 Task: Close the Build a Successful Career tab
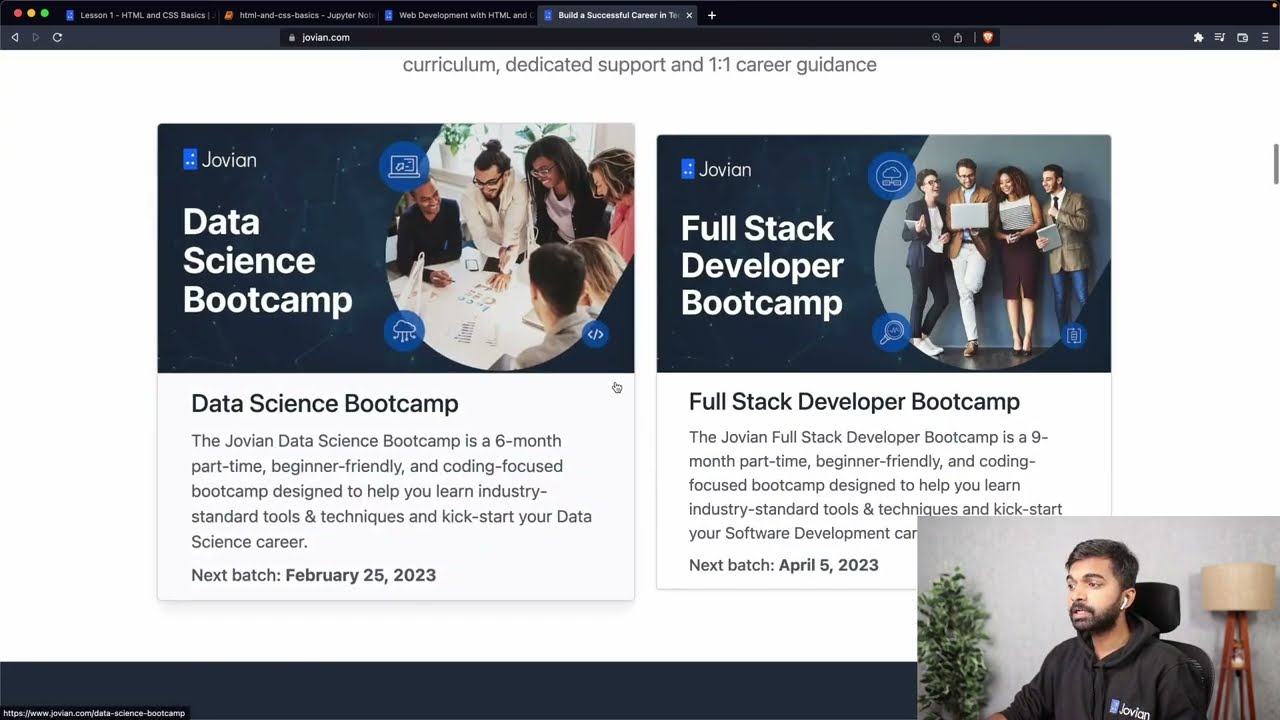689,15
